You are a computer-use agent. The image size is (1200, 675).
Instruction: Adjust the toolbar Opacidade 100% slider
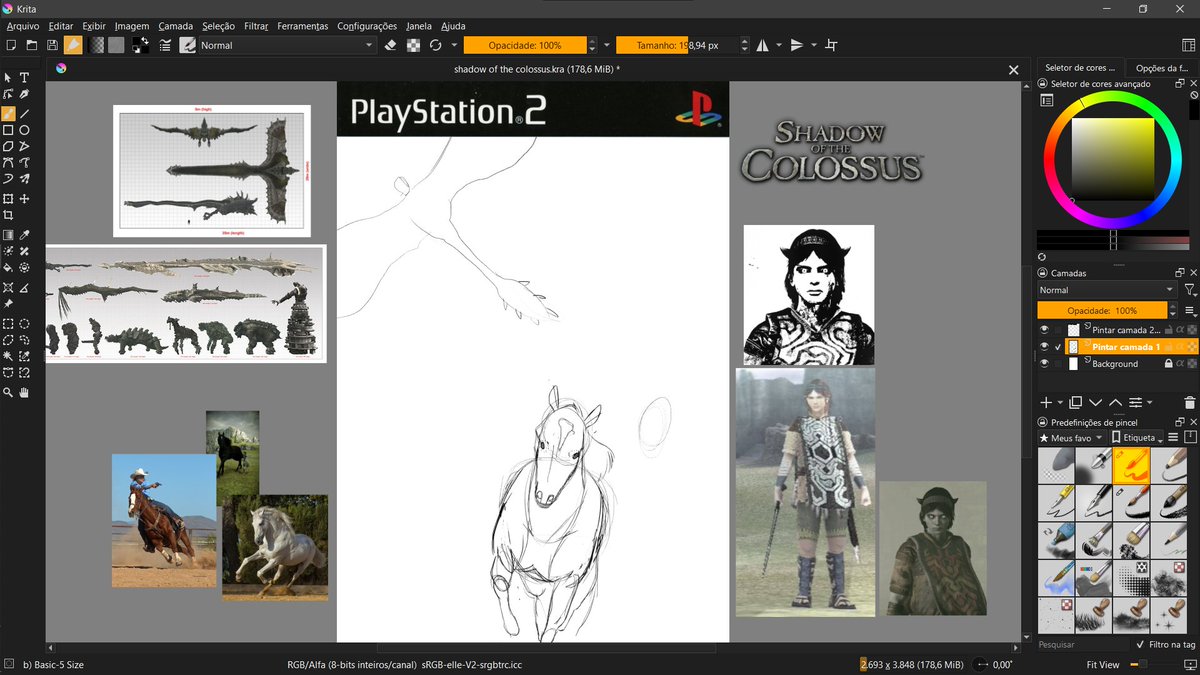(525, 45)
